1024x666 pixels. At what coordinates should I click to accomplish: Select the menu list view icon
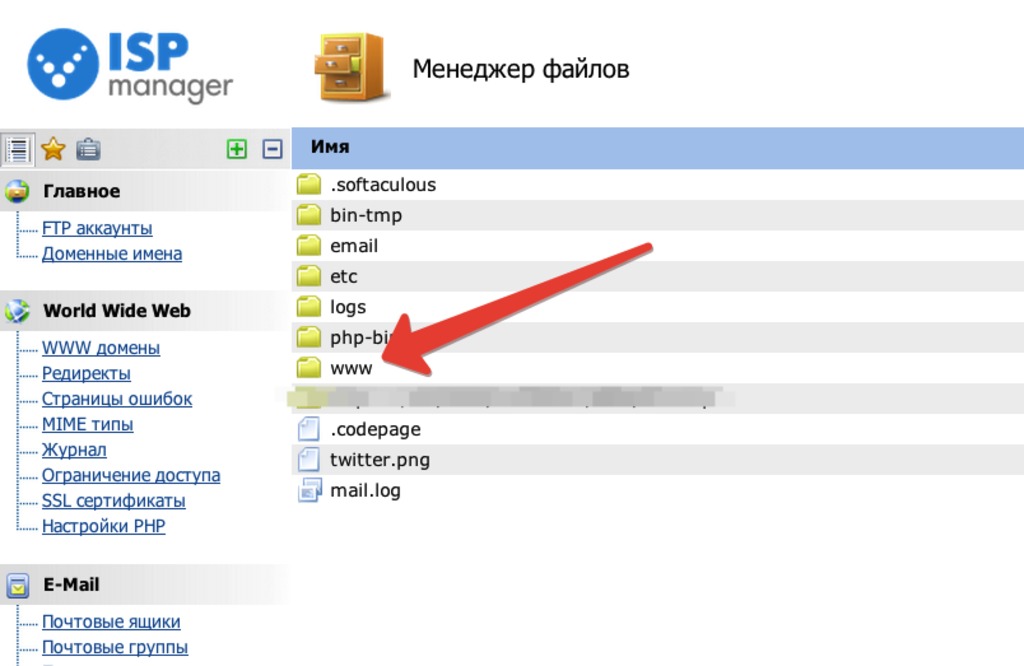17,149
